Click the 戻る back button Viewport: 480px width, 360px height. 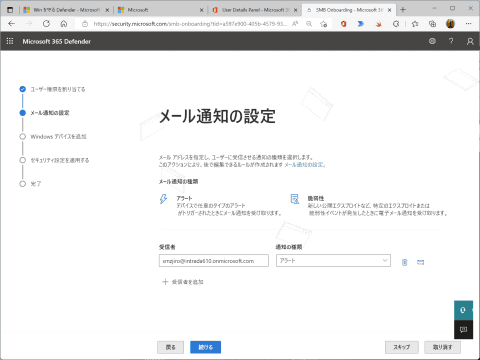(171, 347)
